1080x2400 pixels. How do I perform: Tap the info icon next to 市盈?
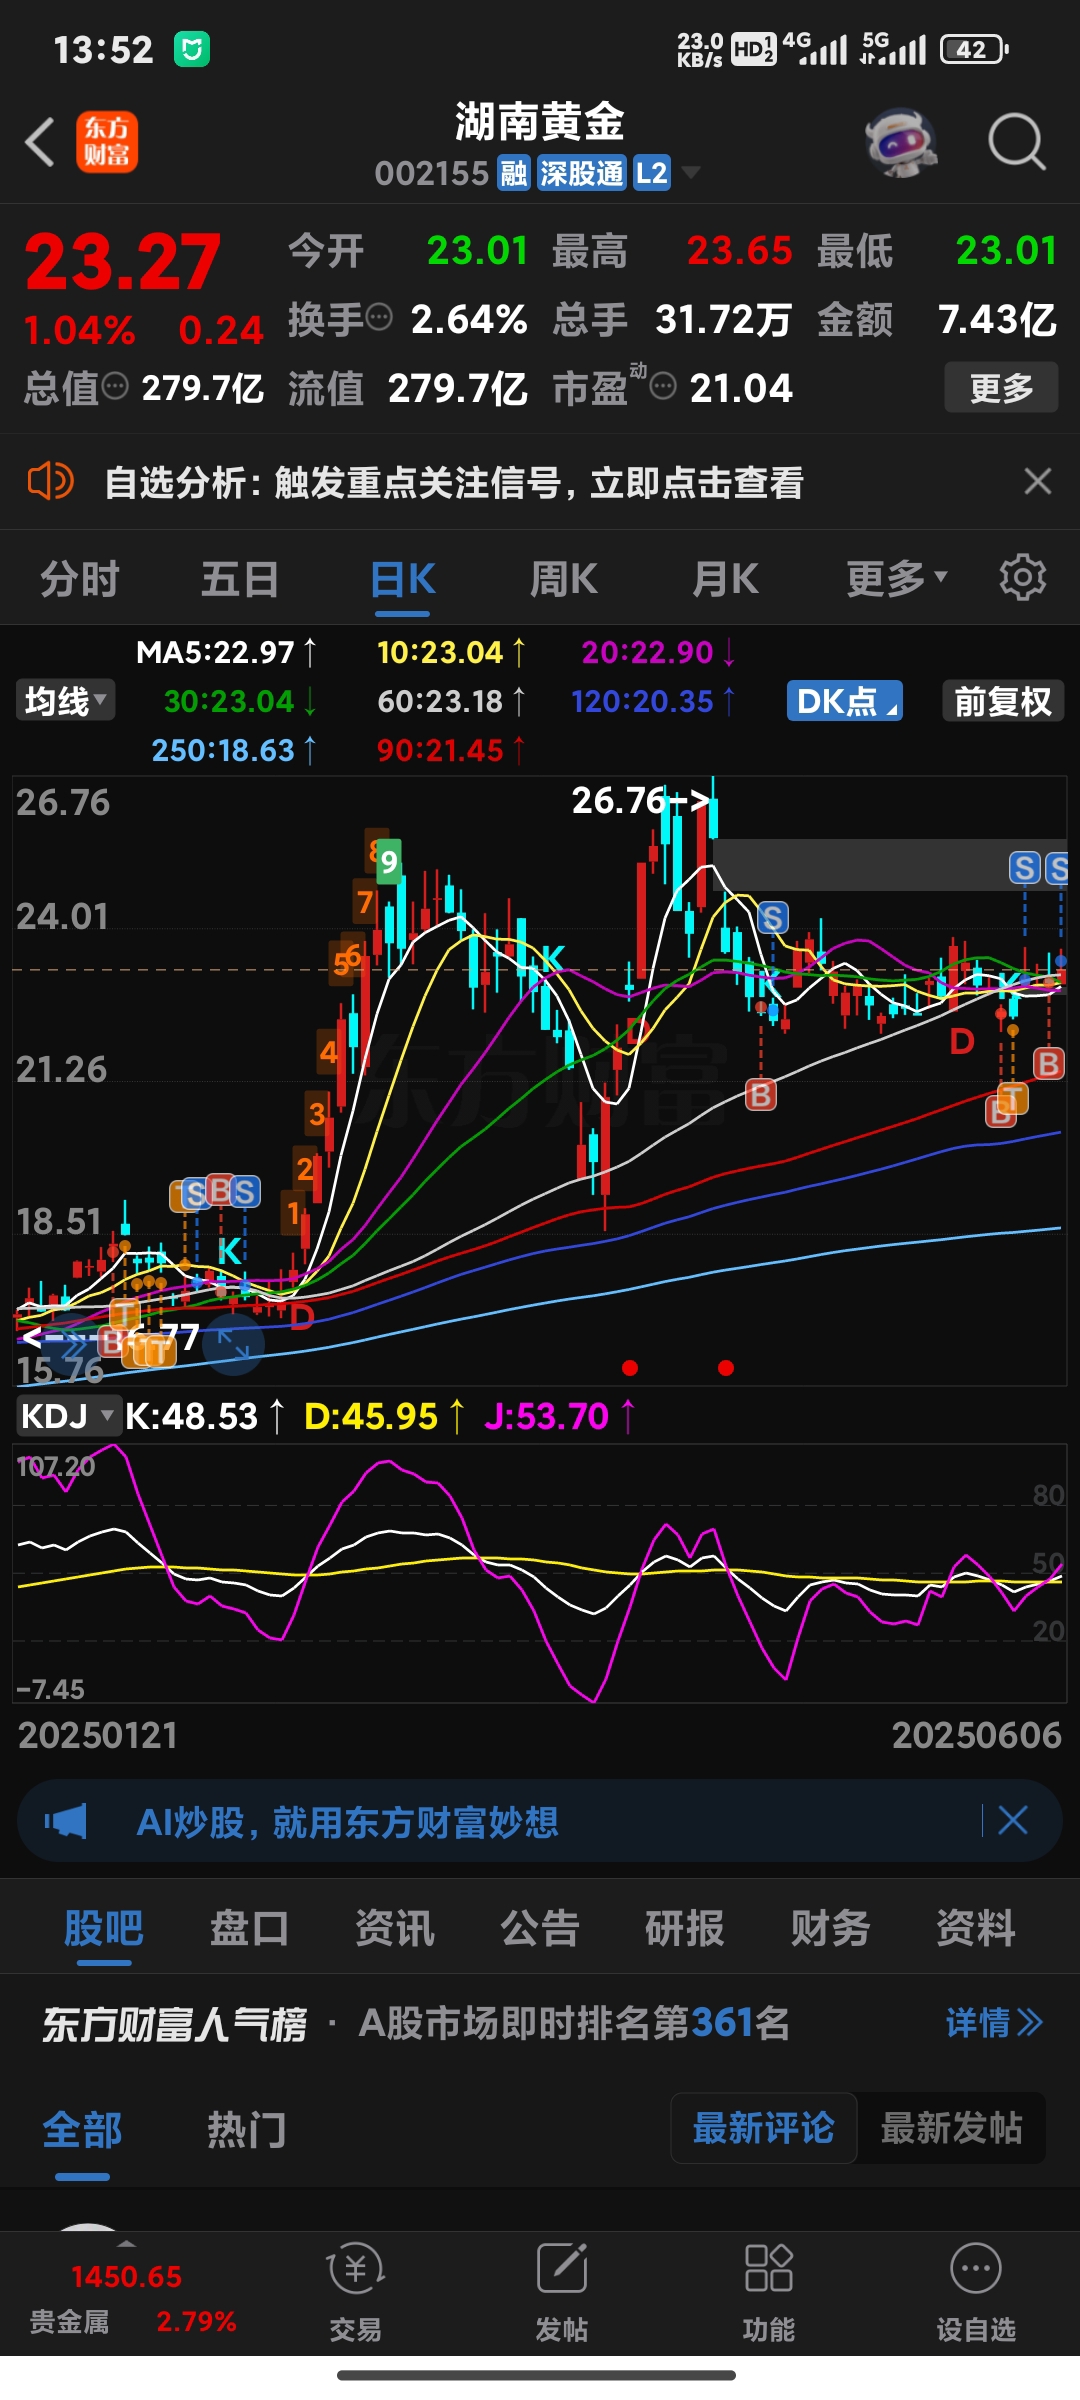[663, 386]
